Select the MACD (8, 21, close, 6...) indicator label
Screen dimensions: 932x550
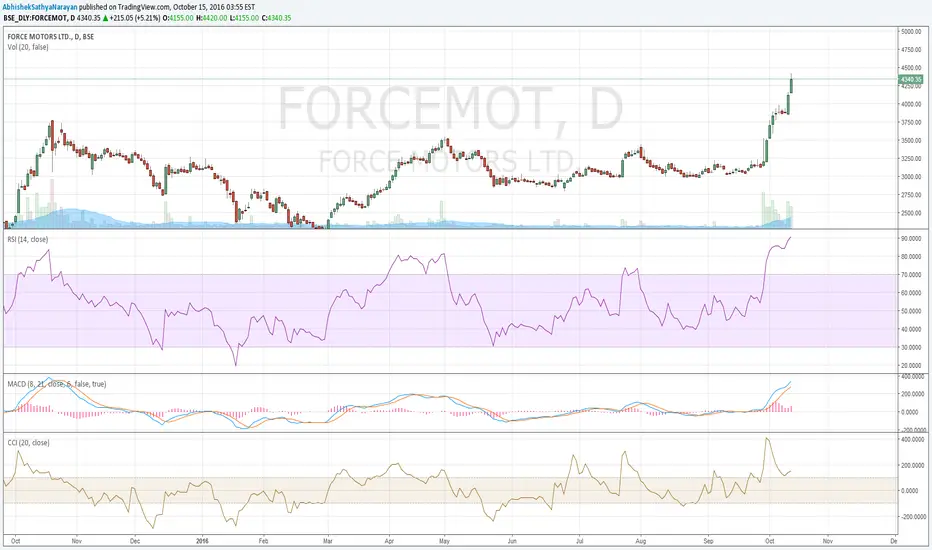[x=57, y=384]
